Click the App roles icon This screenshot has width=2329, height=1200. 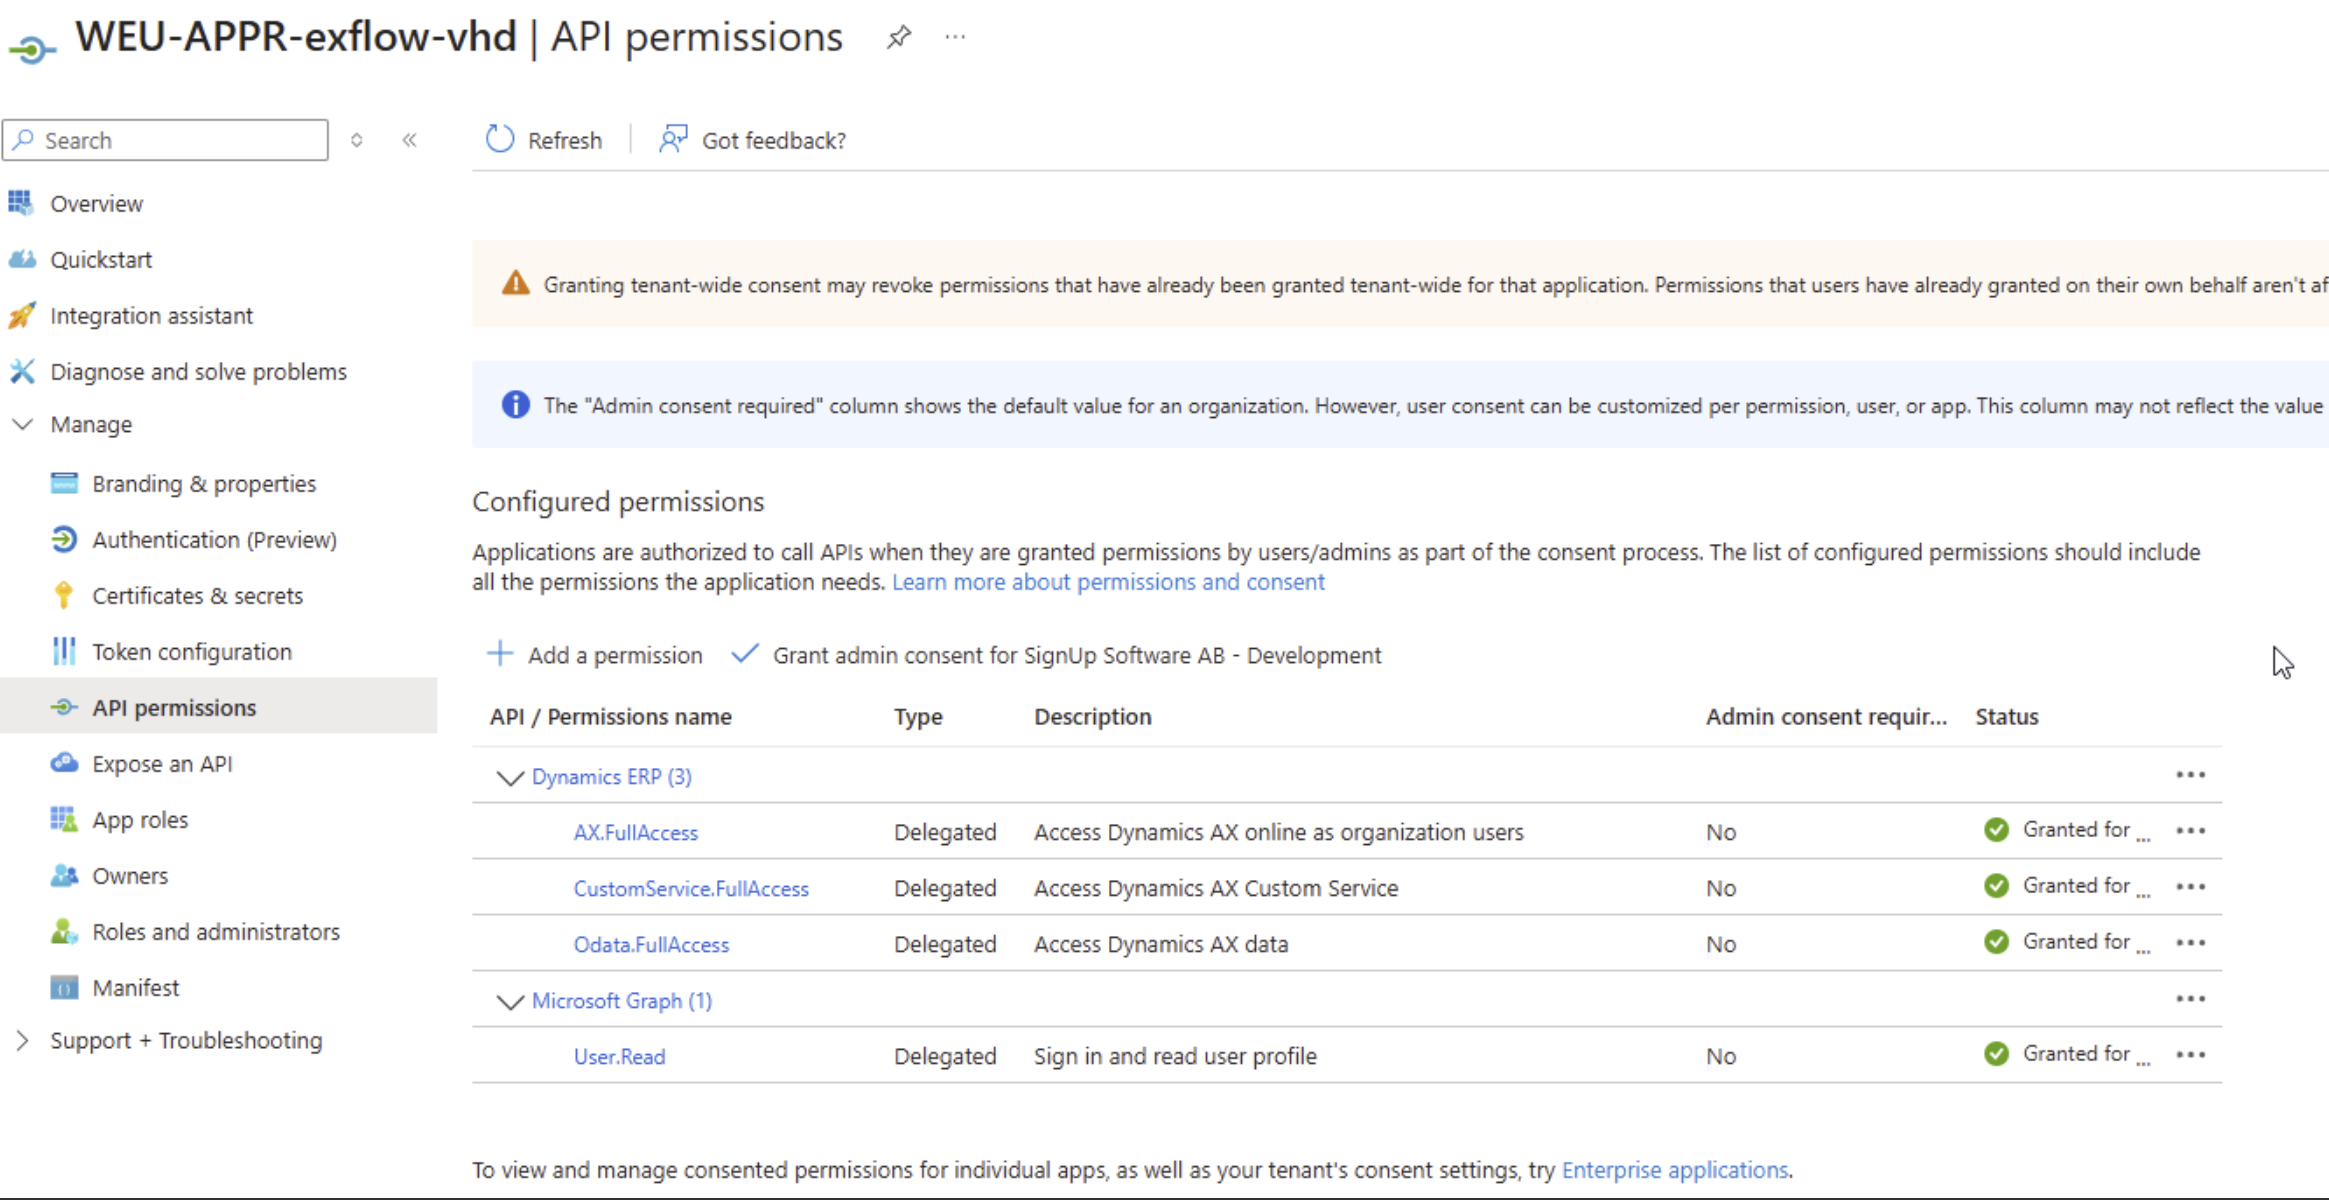[x=64, y=820]
